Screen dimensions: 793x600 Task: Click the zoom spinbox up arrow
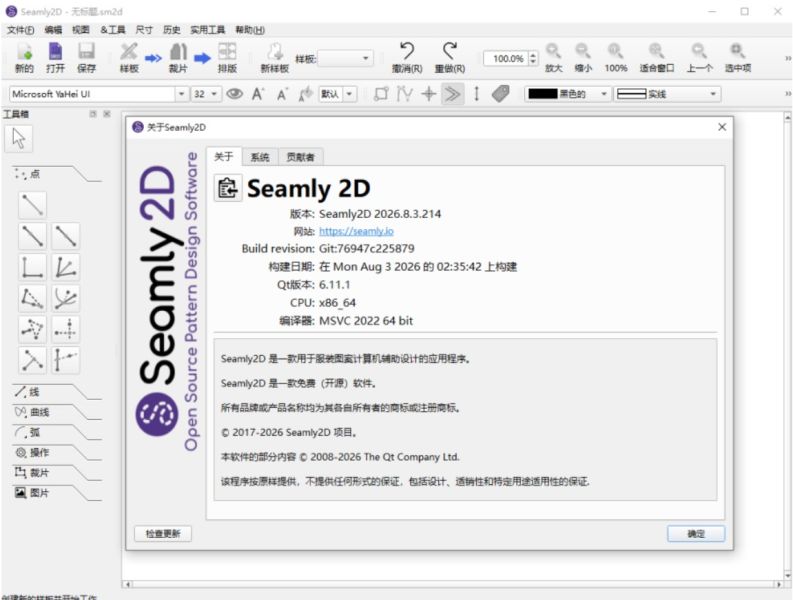pyautogui.click(x=533, y=55)
